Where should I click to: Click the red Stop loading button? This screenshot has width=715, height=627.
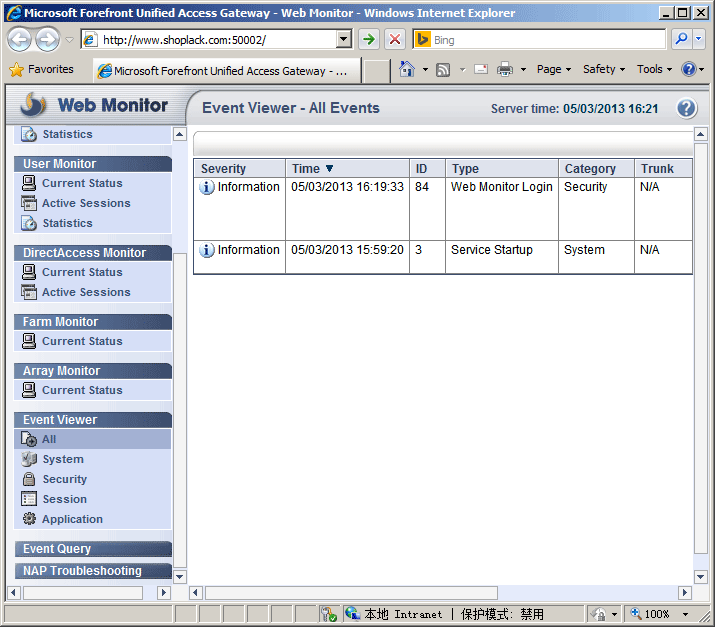click(x=395, y=40)
